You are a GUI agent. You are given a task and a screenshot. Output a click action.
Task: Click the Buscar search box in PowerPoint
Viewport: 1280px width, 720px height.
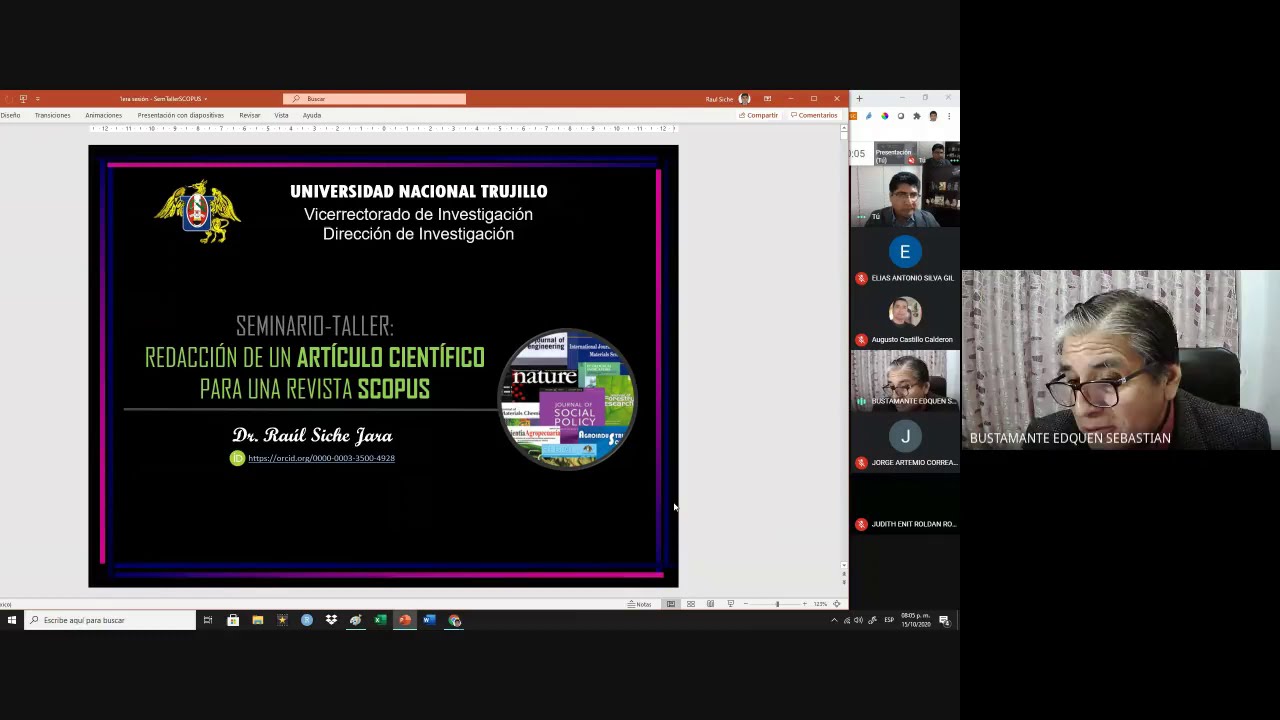375,99
